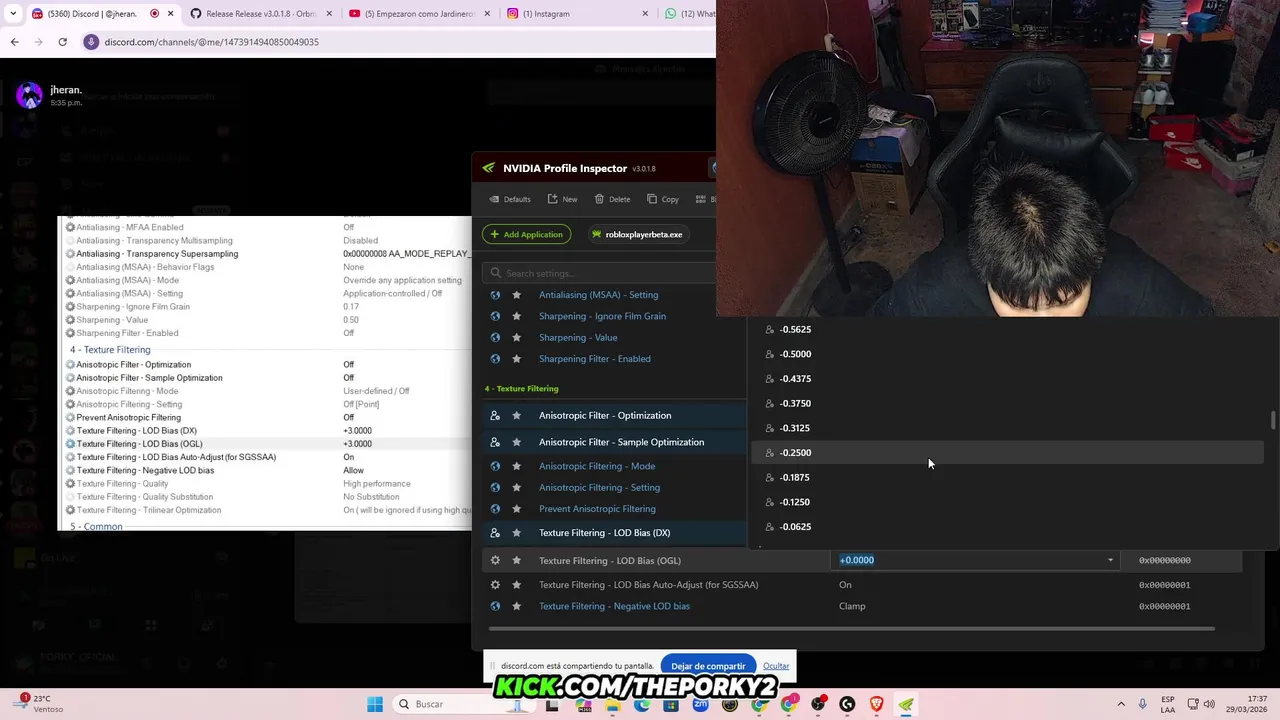Screen dimensions: 1280x720
Task: Switch to the YouTube Empezaron como Jardinero tab
Action: 418,14
